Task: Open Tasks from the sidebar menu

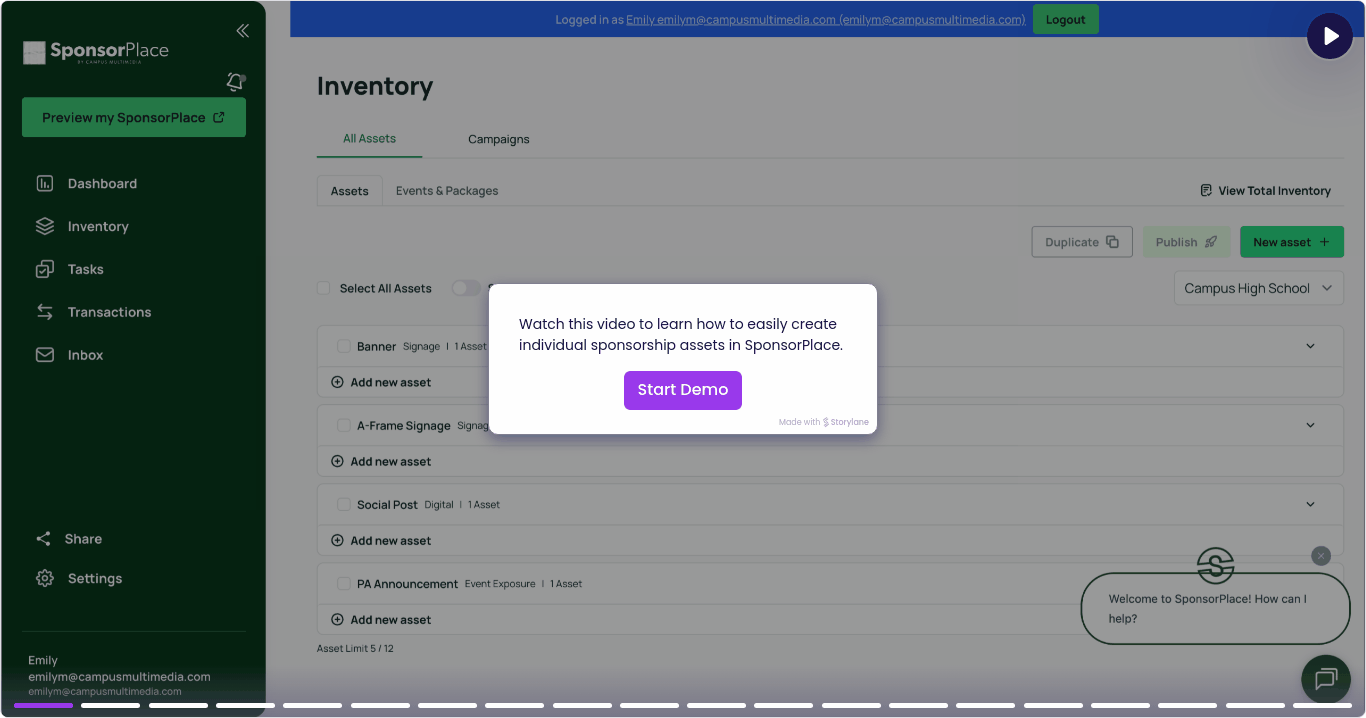Action: [85, 270]
